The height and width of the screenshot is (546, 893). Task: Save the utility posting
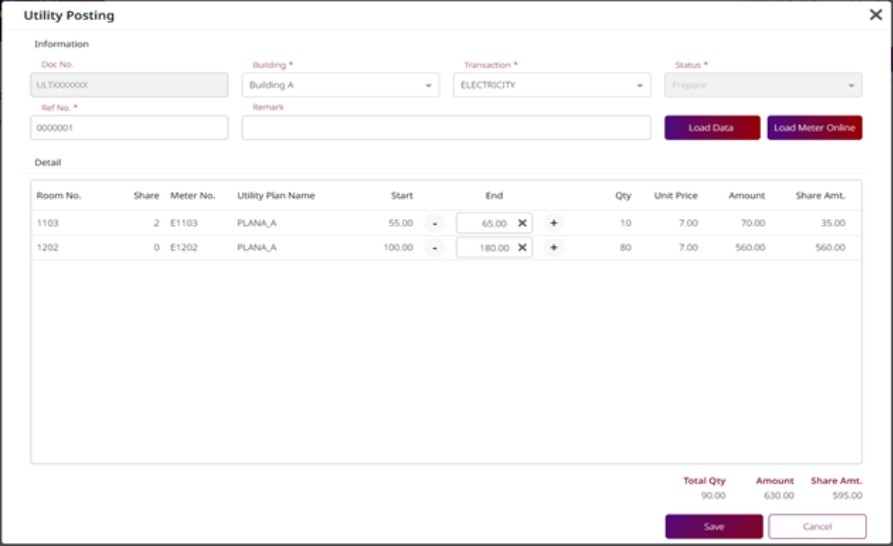click(714, 526)
